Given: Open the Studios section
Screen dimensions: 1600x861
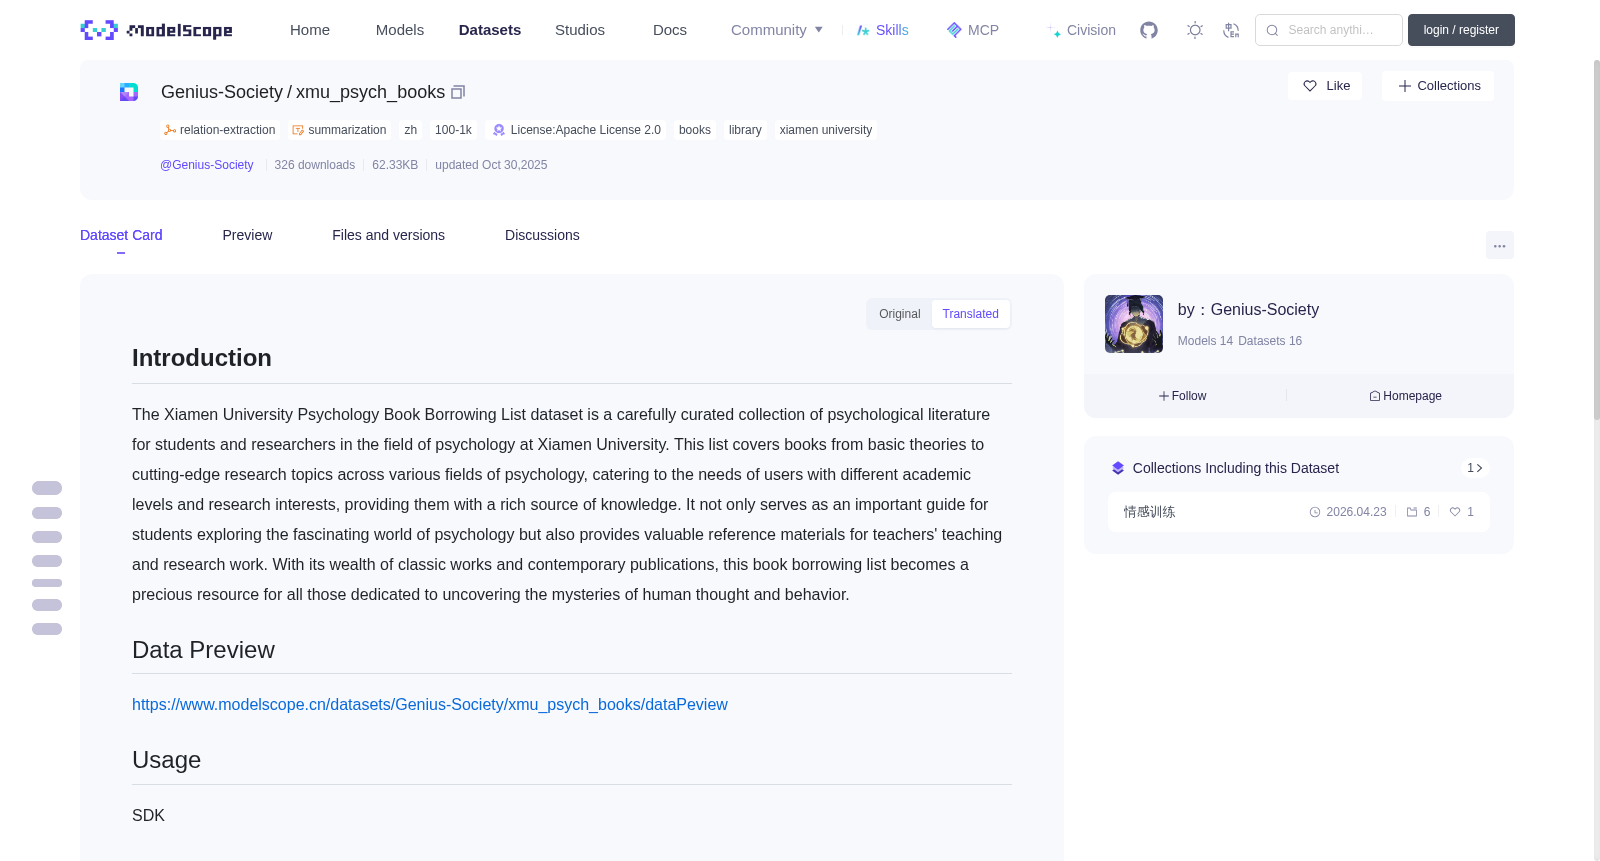Looking at the screenshot, I should point(580,30).
